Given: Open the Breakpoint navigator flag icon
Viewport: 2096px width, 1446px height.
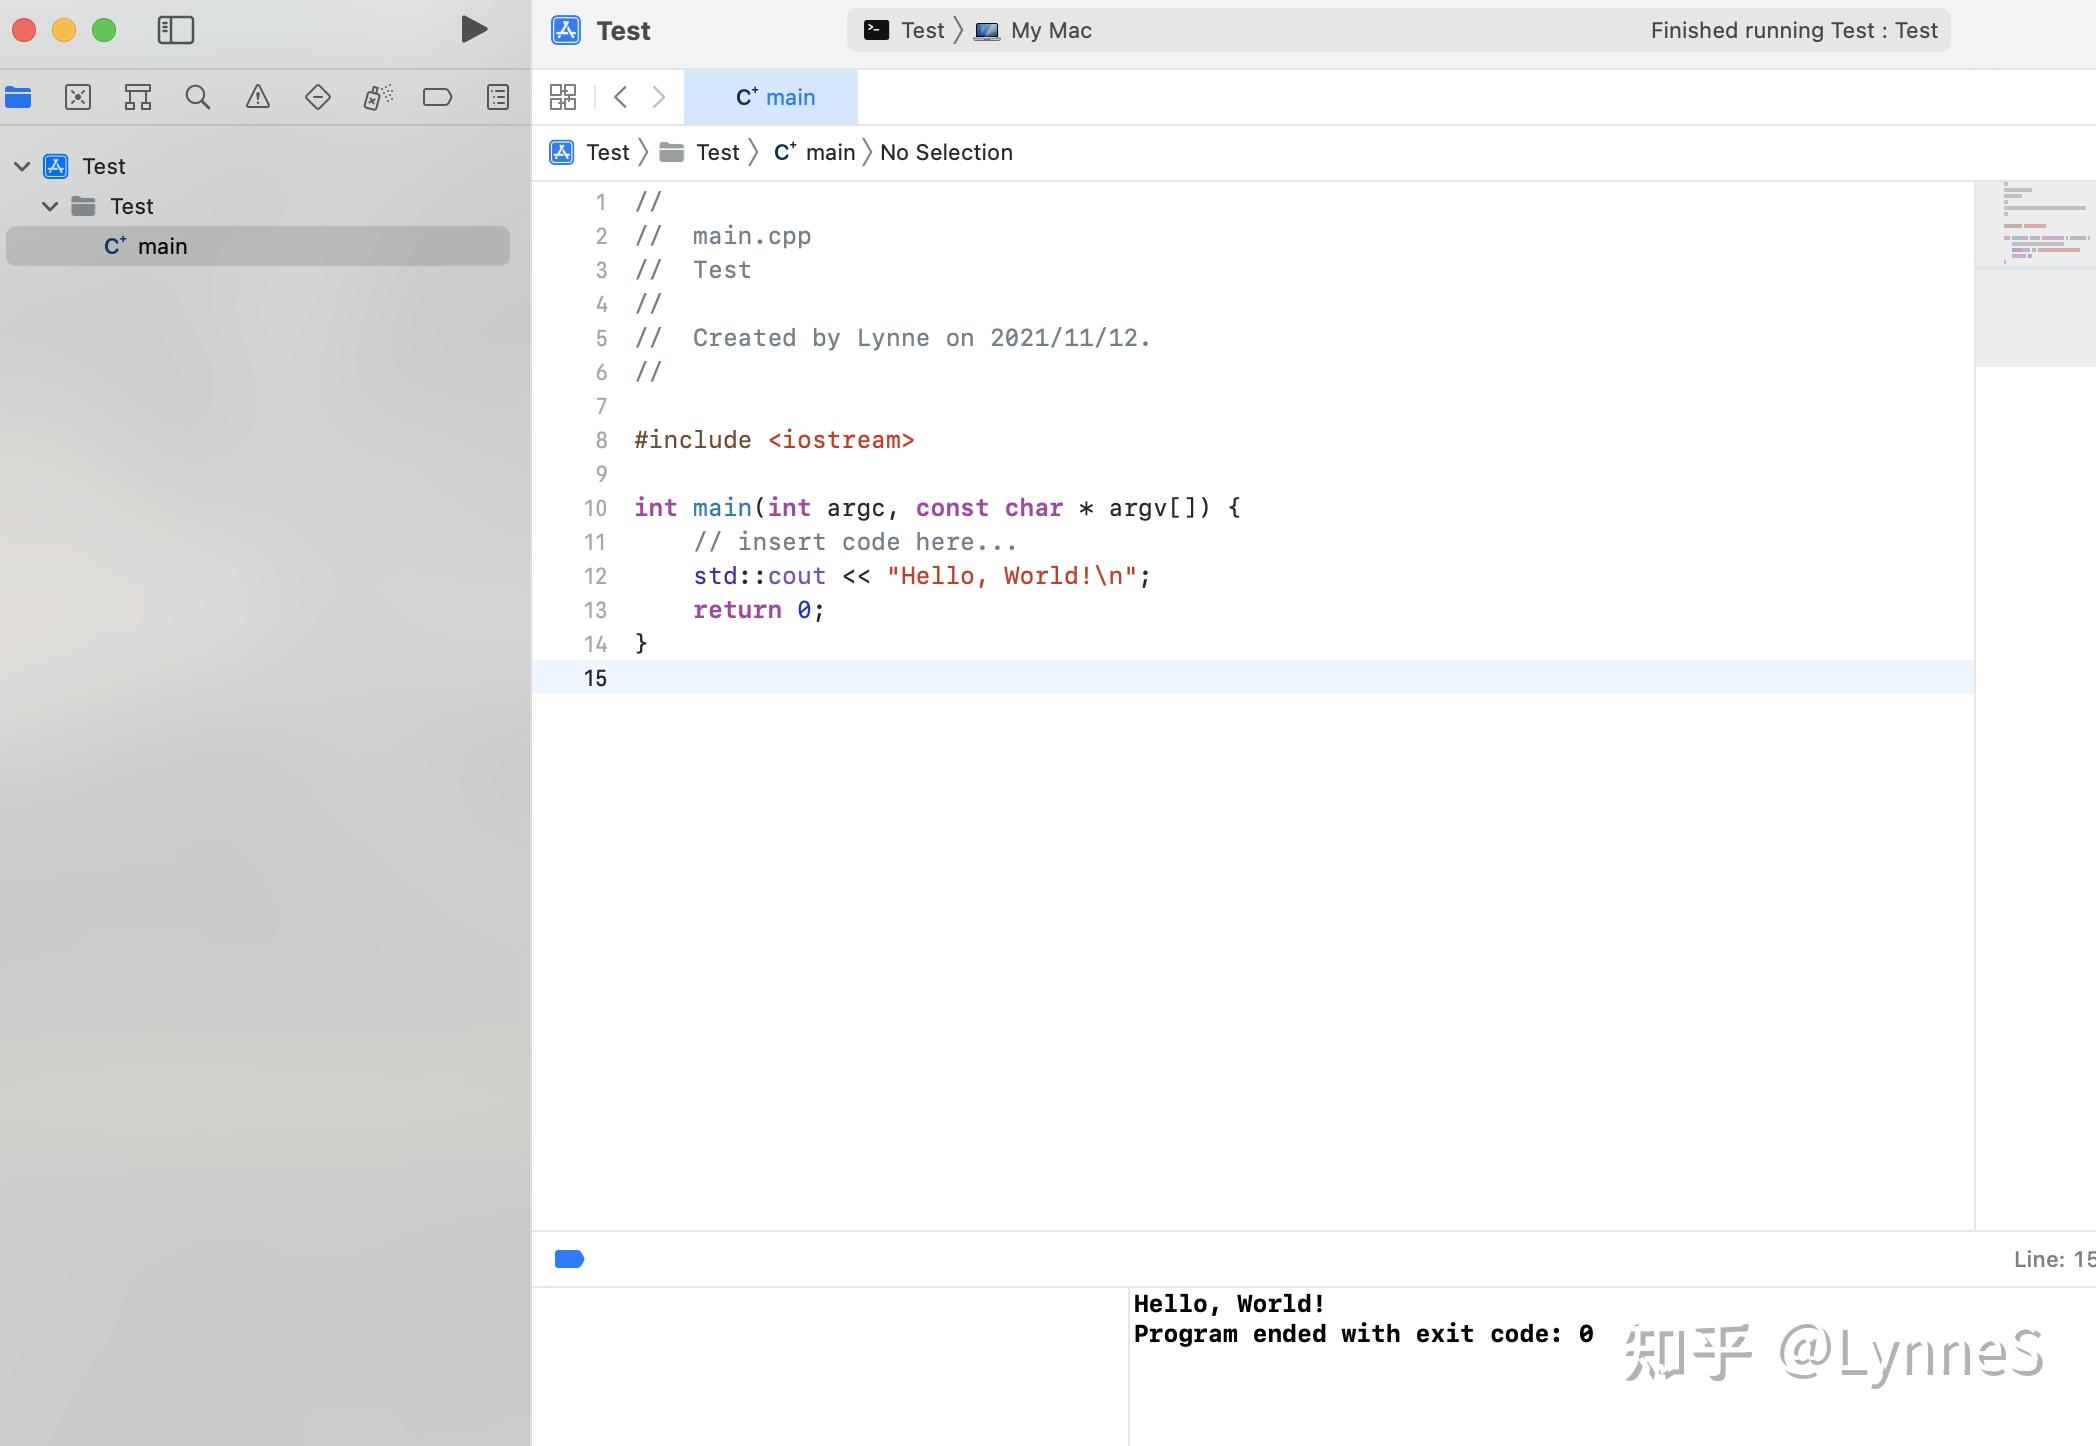Looking at the screenshot, I should pyautogui.click(x=438, y=97).
